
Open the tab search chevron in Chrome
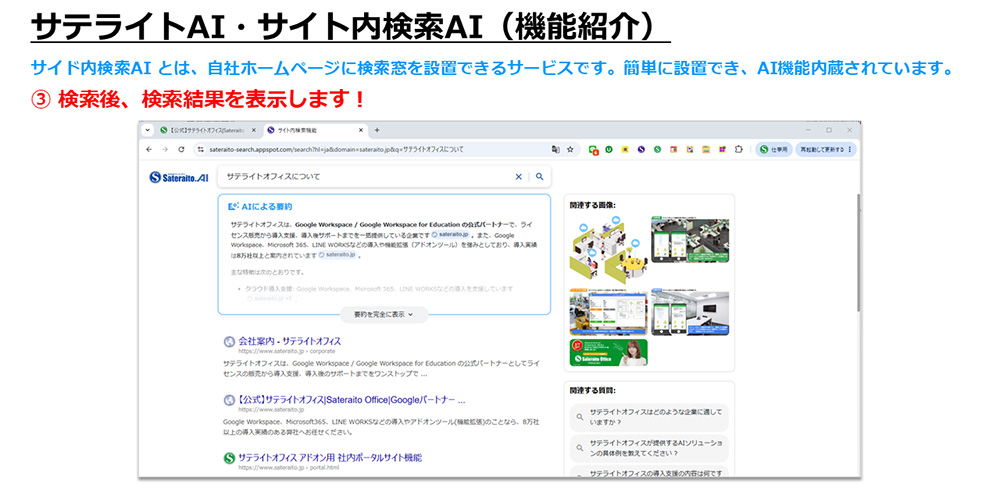tap(148, 130)
